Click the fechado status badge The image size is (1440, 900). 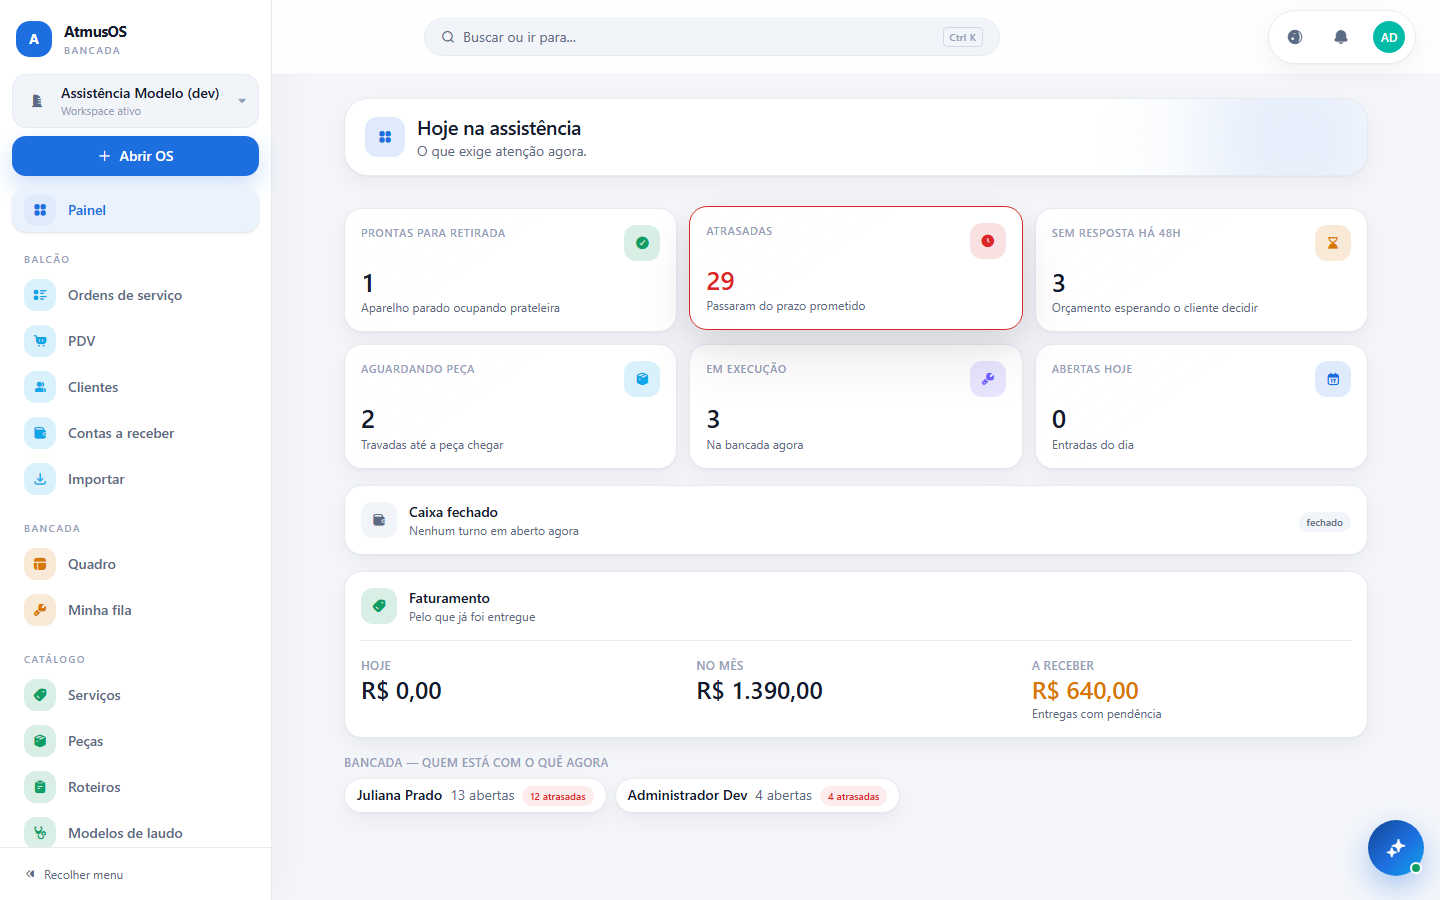(1324, 522)
